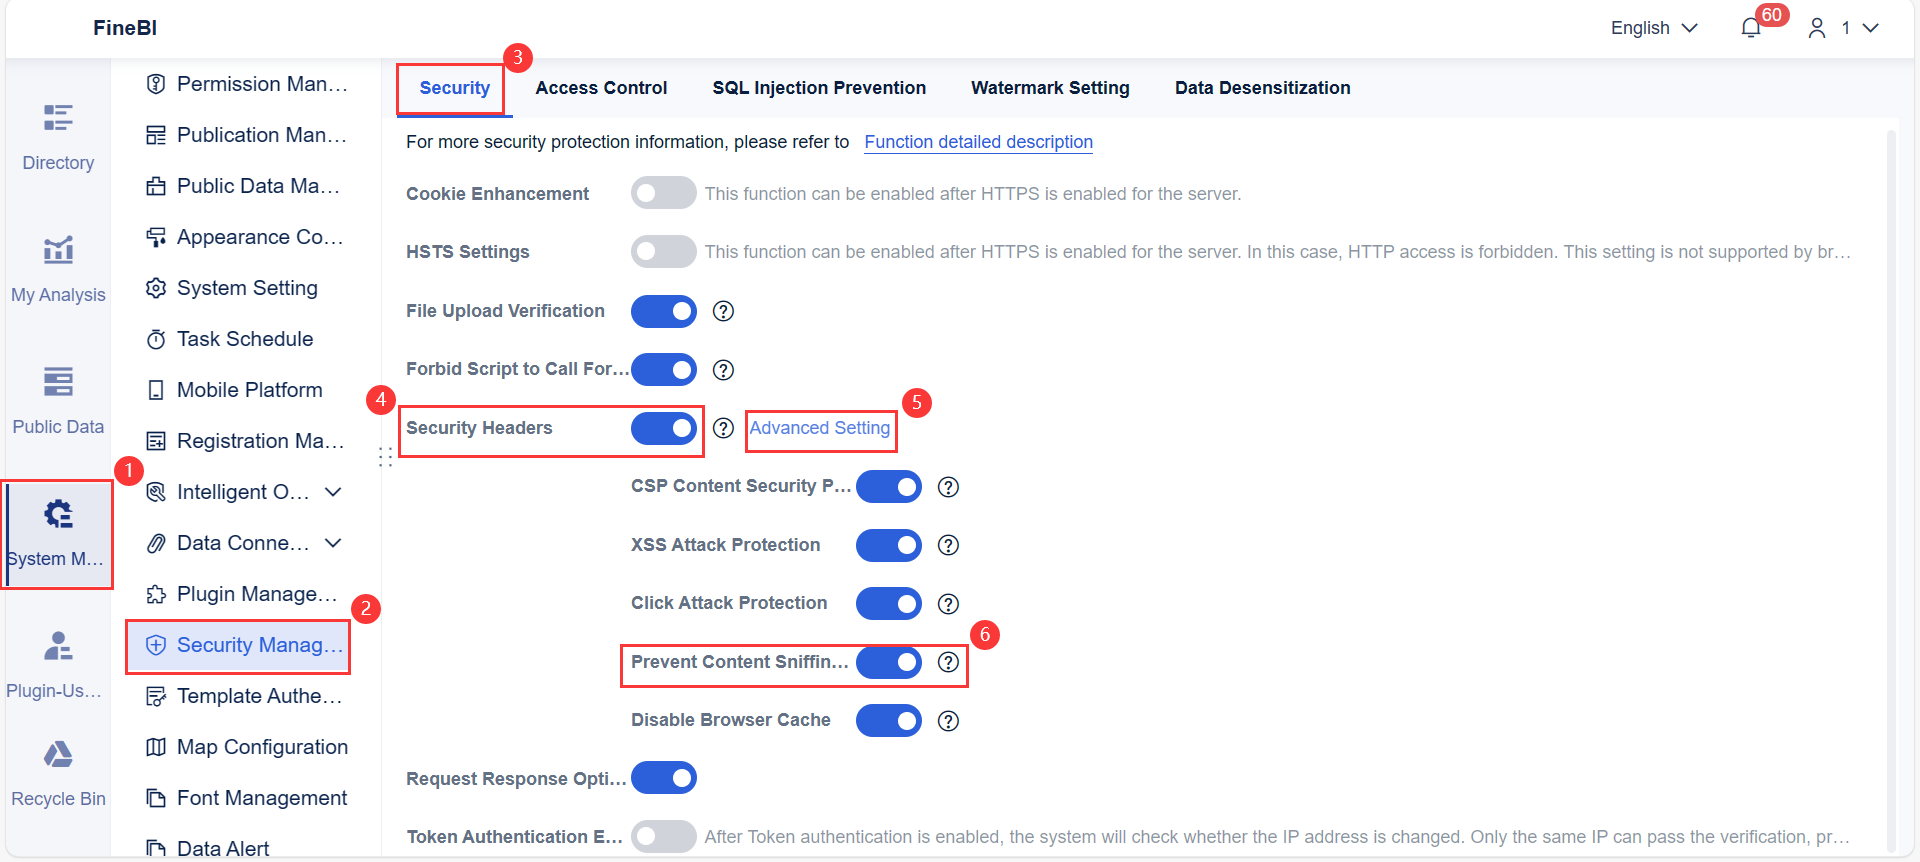This screenshot has height=862, width=1920.
Task: Select the My Analysis section
Action: pyautogui.click(x=57, y=267)
